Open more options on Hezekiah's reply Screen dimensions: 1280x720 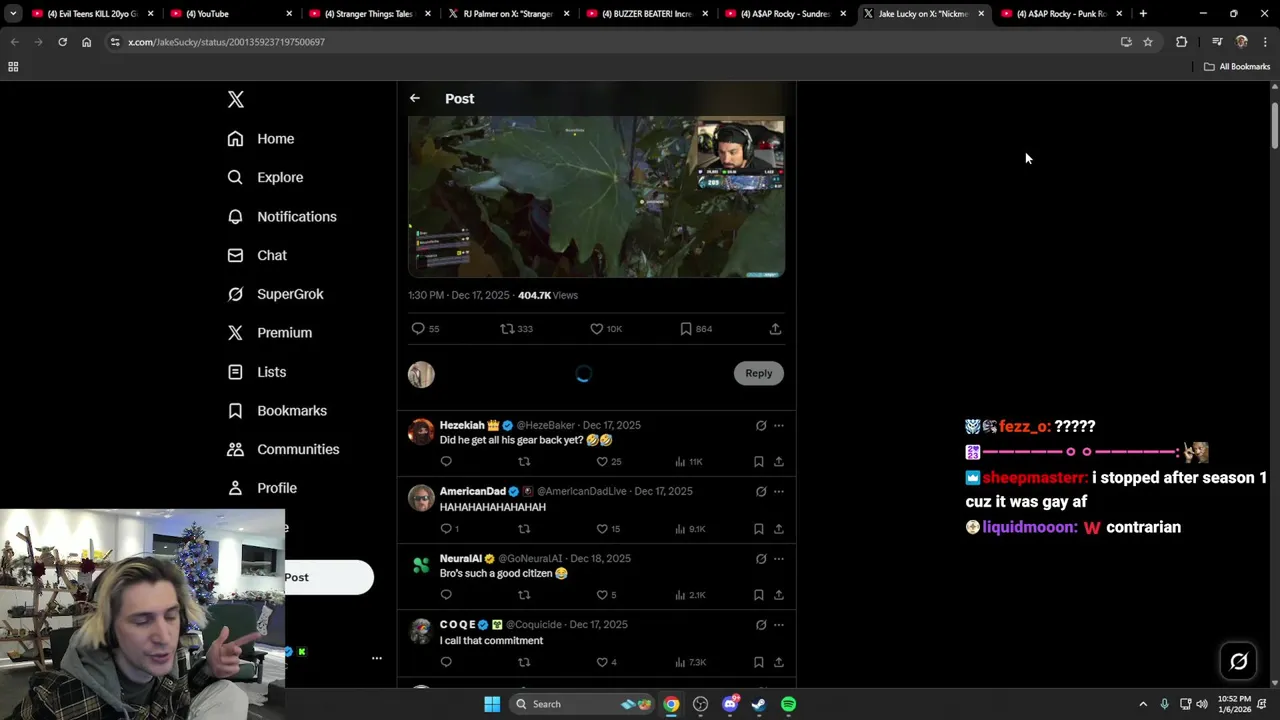coord(779,425)
